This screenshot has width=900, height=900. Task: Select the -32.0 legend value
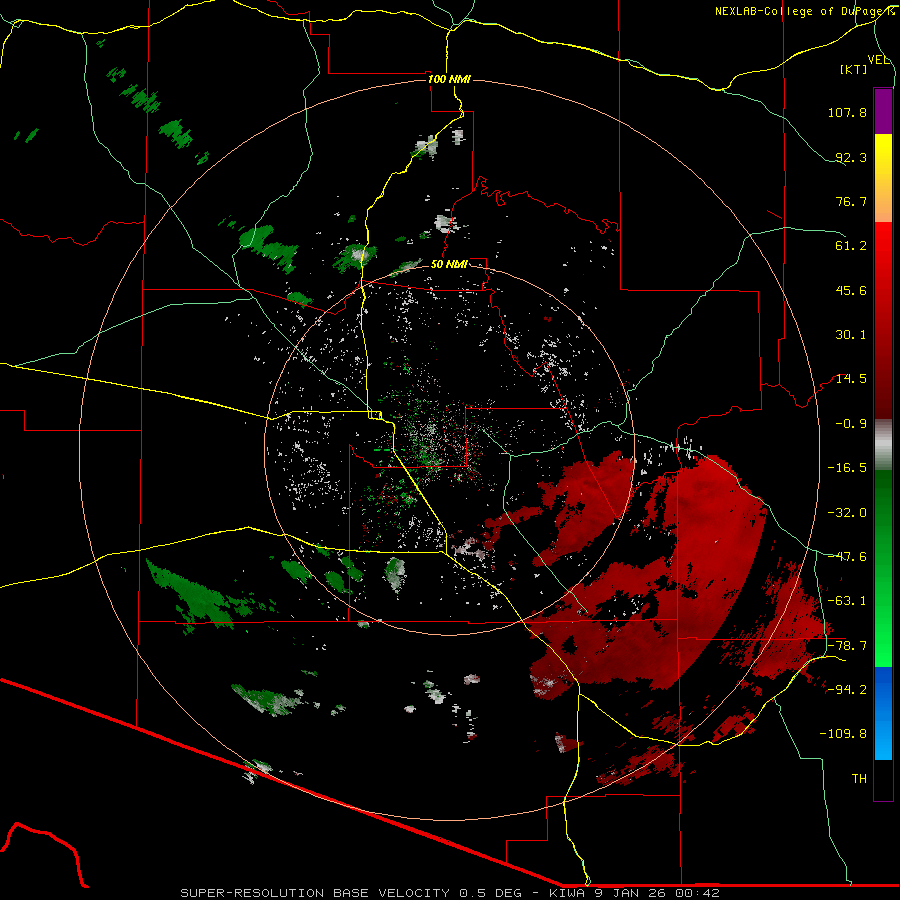[847, 513]
